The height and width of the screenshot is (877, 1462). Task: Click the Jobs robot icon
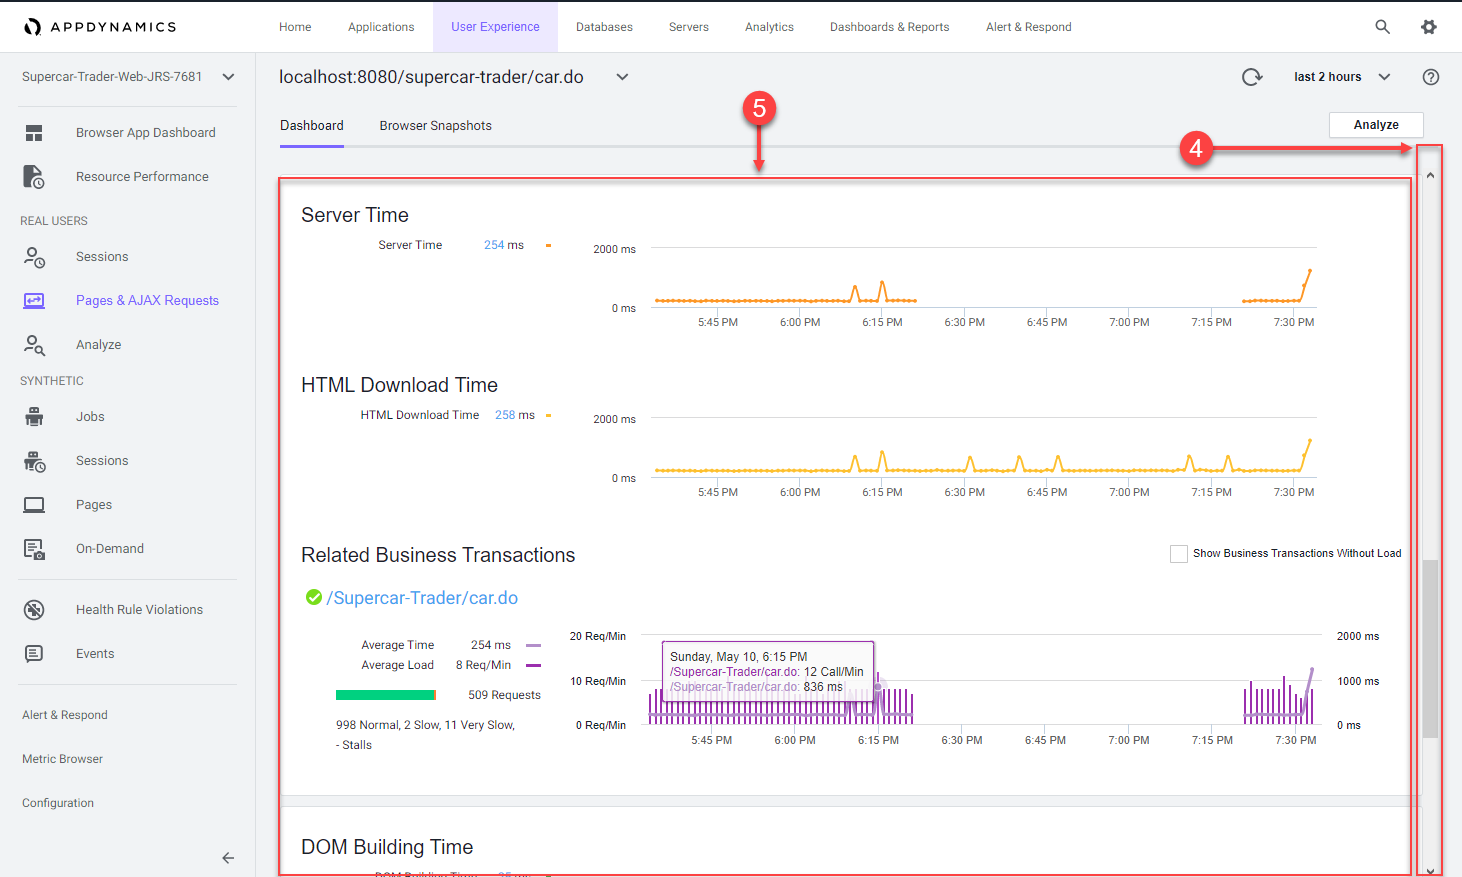pyautogui.click(x=34, y=417)
